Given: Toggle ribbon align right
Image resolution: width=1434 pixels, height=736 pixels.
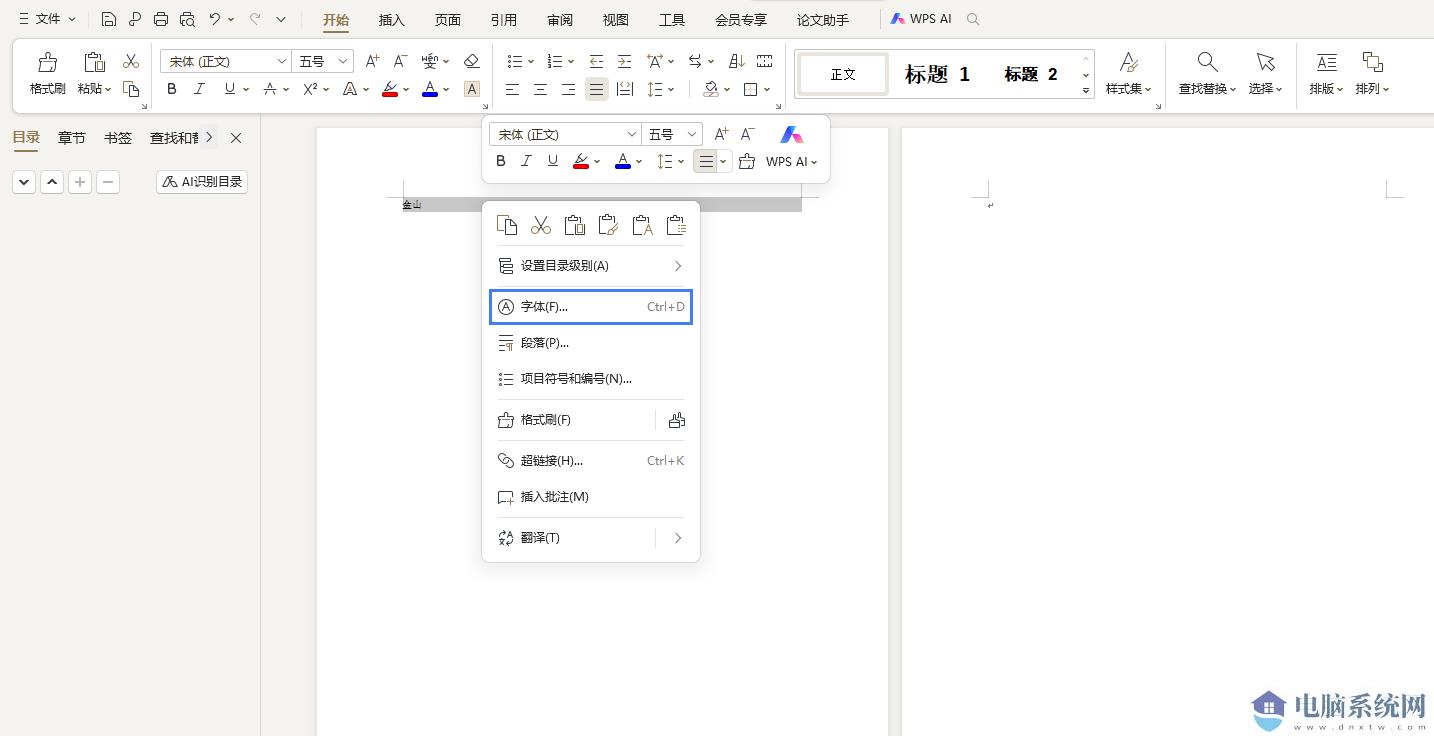Looking at the screenshot, I should click(568, 89).
